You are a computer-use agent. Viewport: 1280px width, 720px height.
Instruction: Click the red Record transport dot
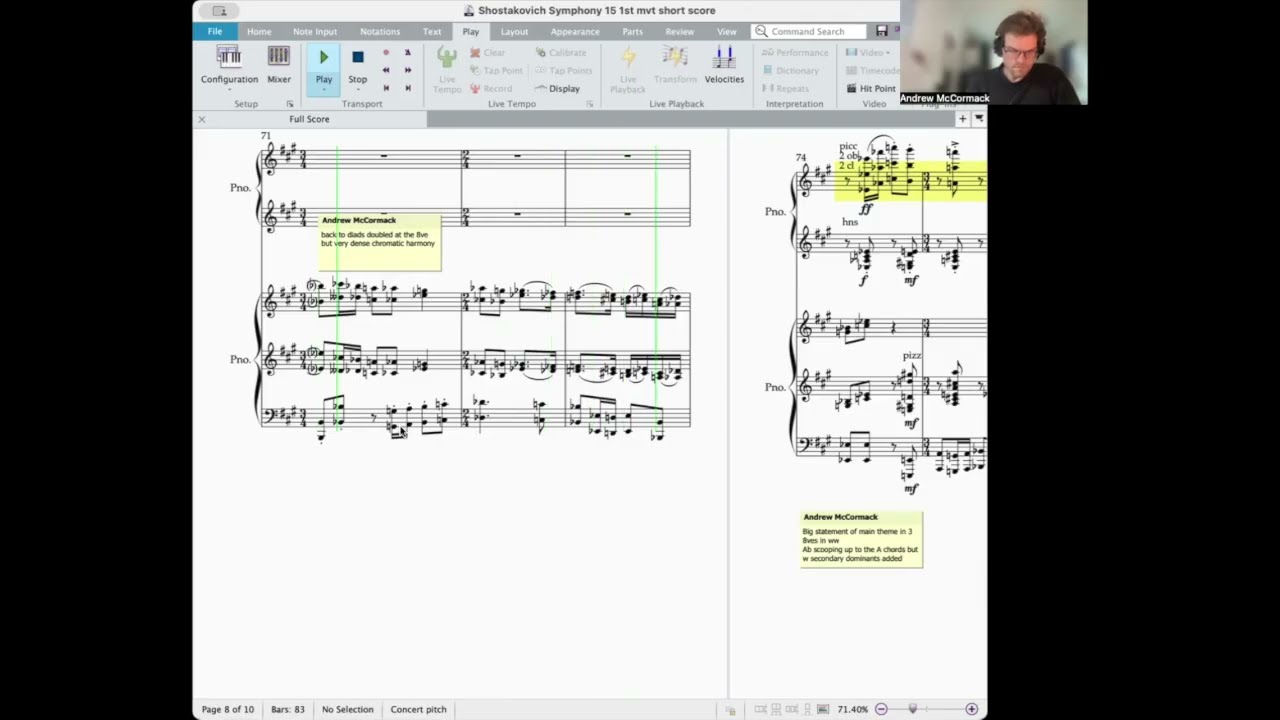tap(386, 52)
